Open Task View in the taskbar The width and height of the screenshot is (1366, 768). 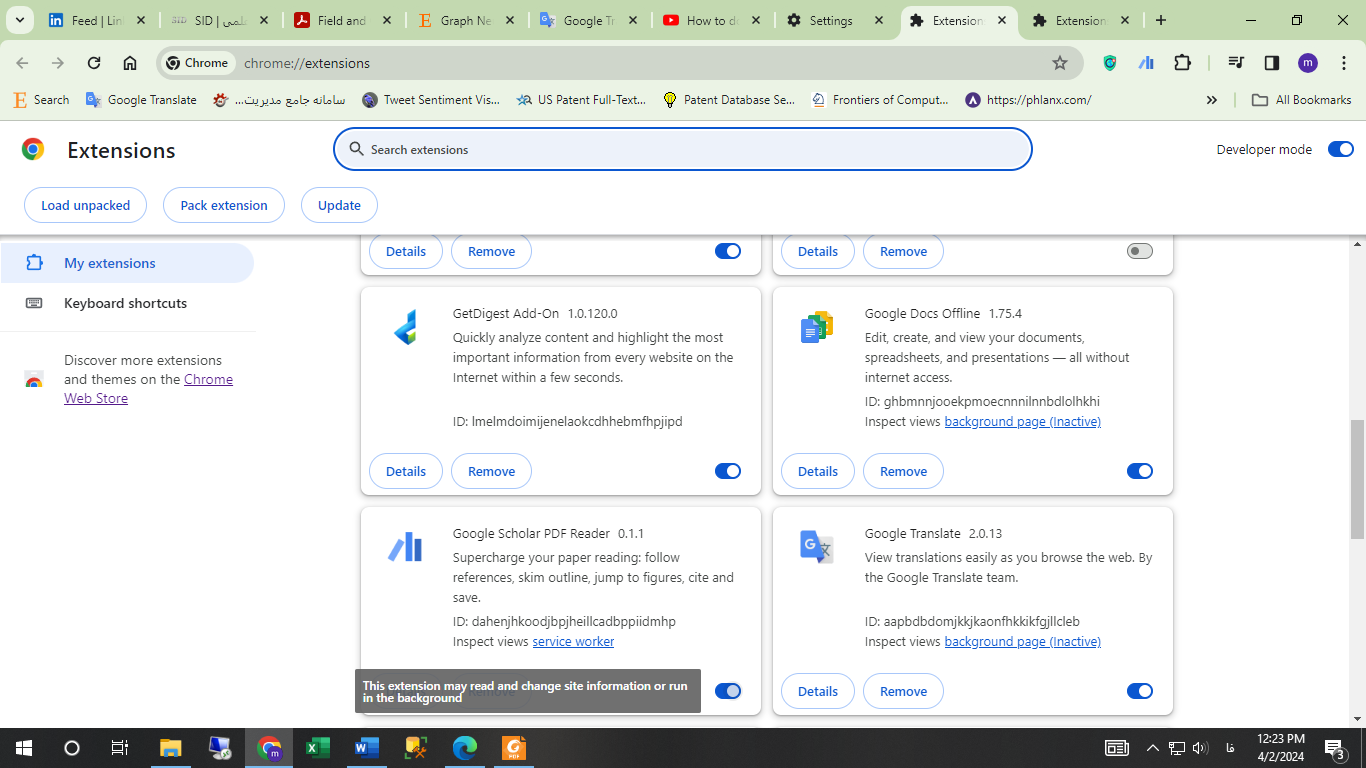[x=119, y=748]
